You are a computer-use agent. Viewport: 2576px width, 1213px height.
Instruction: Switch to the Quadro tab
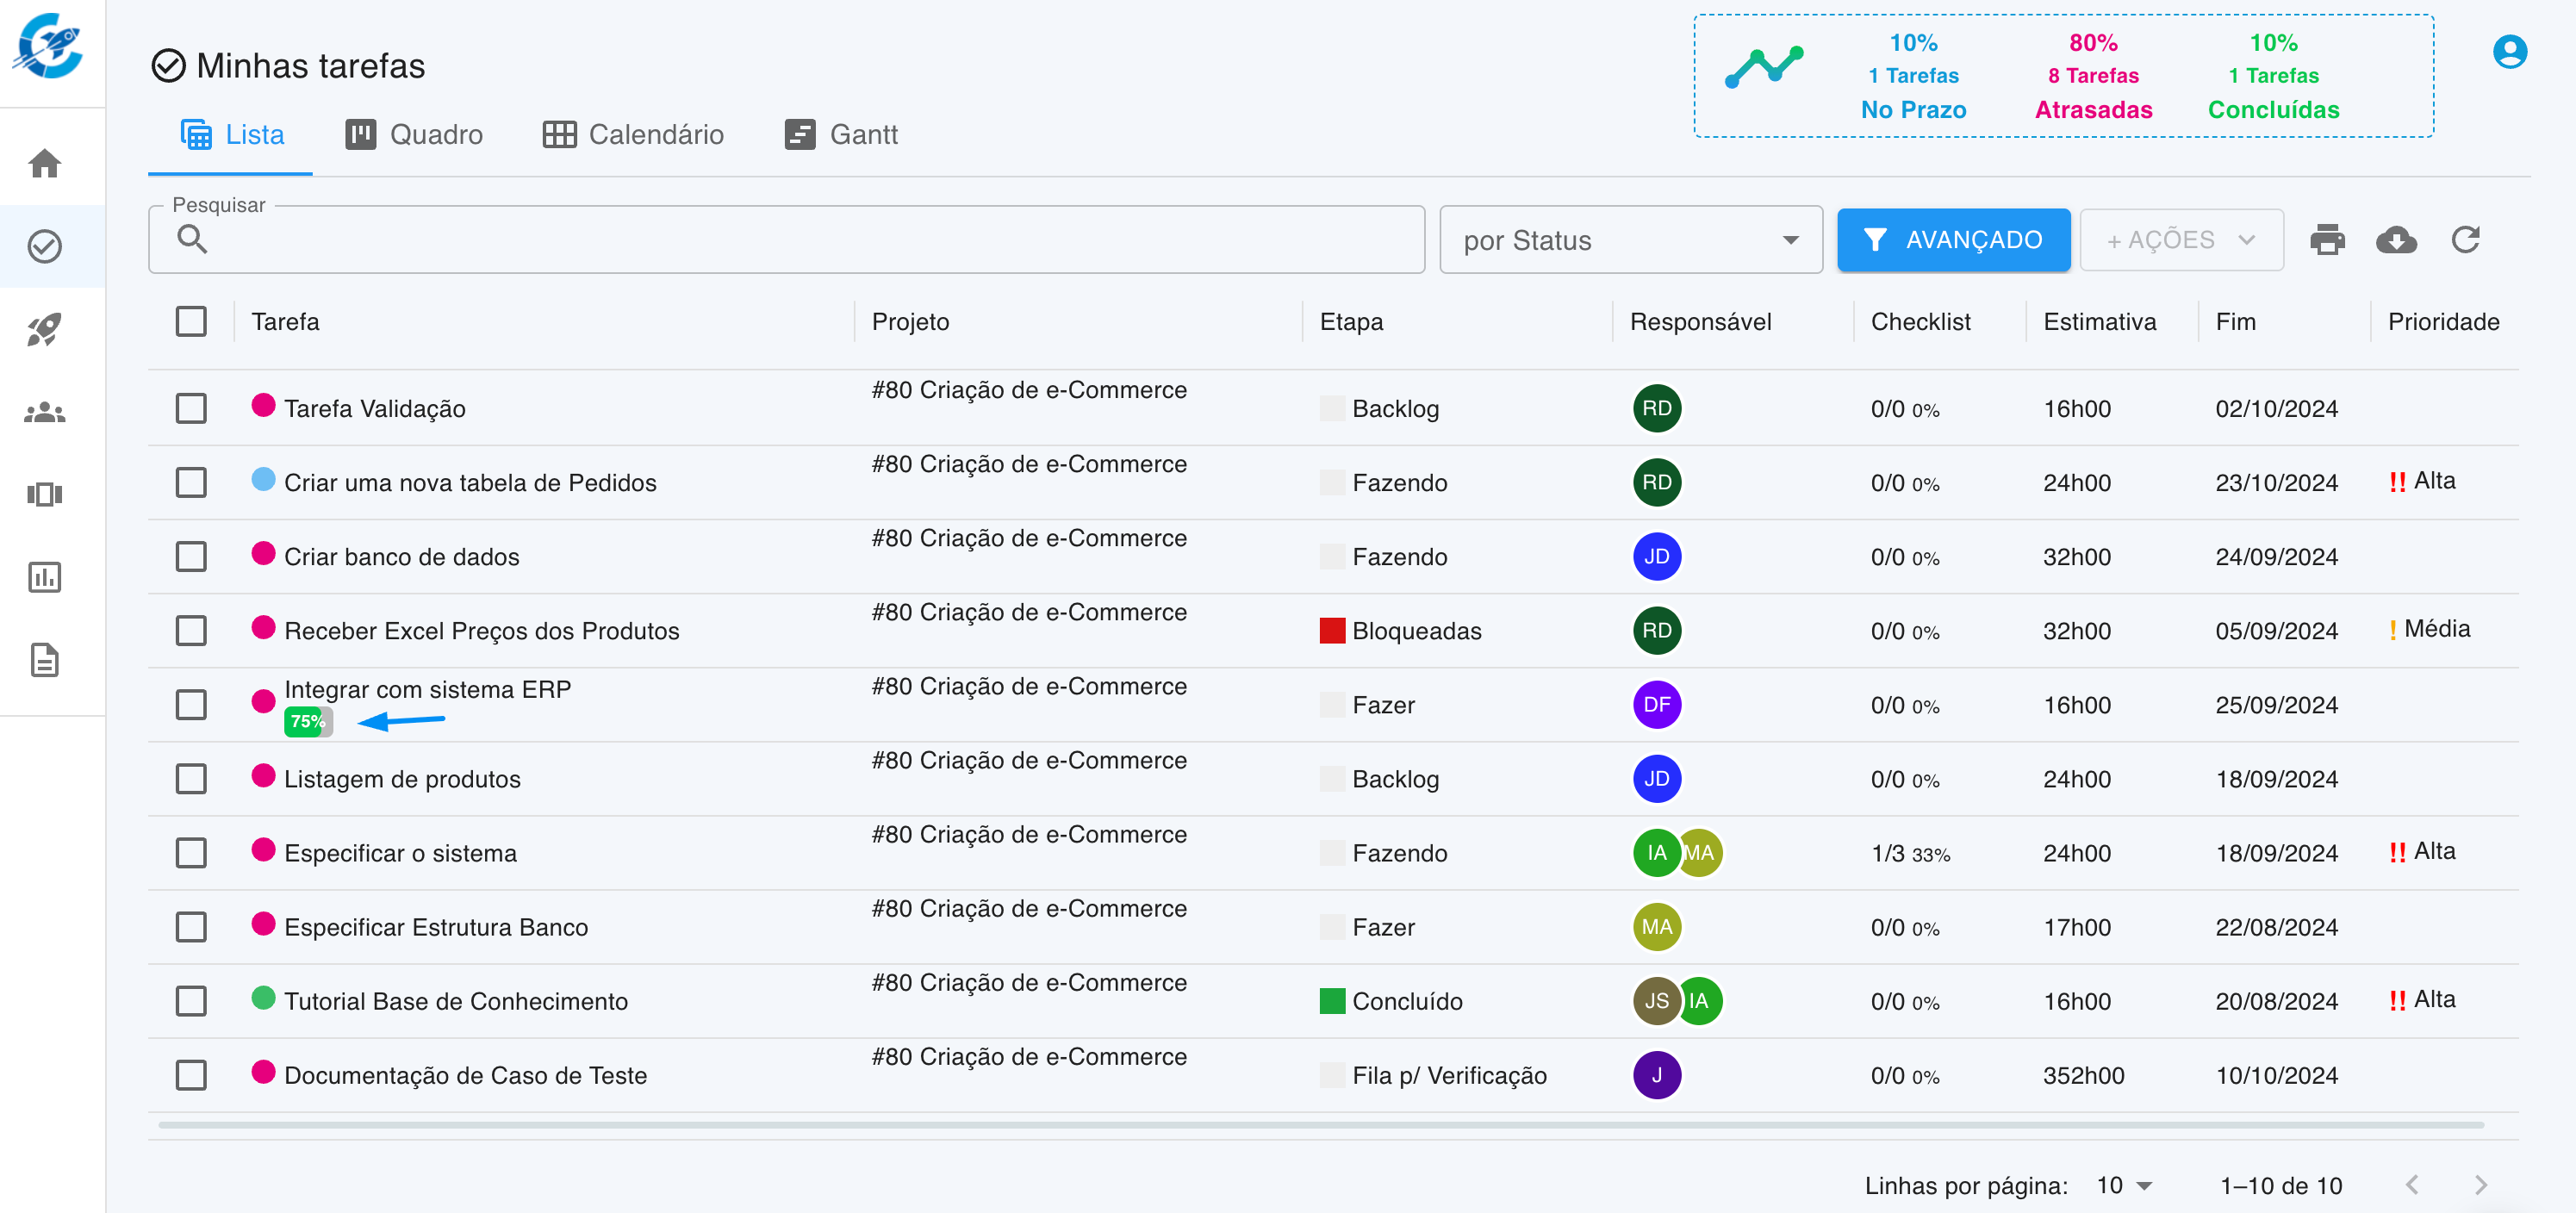415,135
